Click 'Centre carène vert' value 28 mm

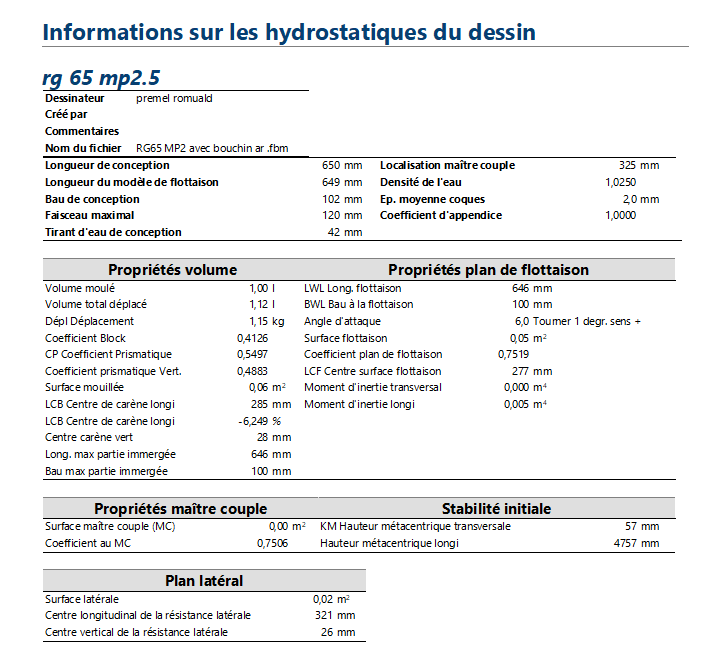[x=274, y=437]
